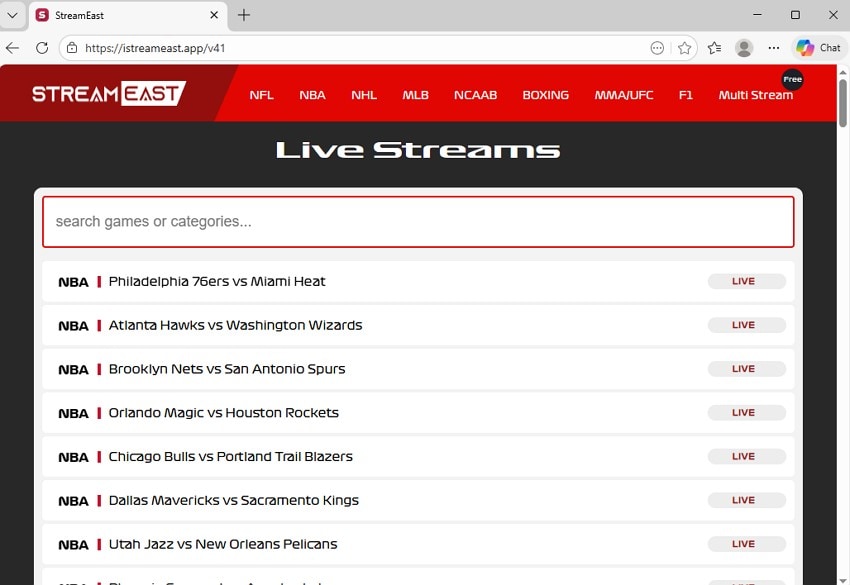The width and height of the screenshot is (850, 585).
Task: Open the circled ellipsis in the address bar
Action: coord(657,47)
